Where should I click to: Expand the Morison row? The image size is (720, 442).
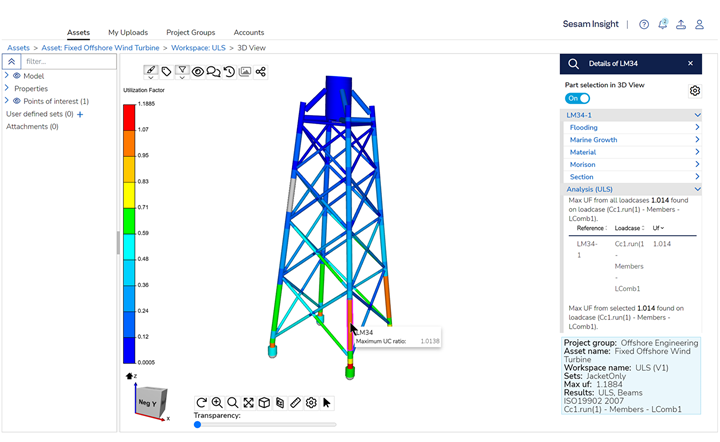(x=632, y=164)
